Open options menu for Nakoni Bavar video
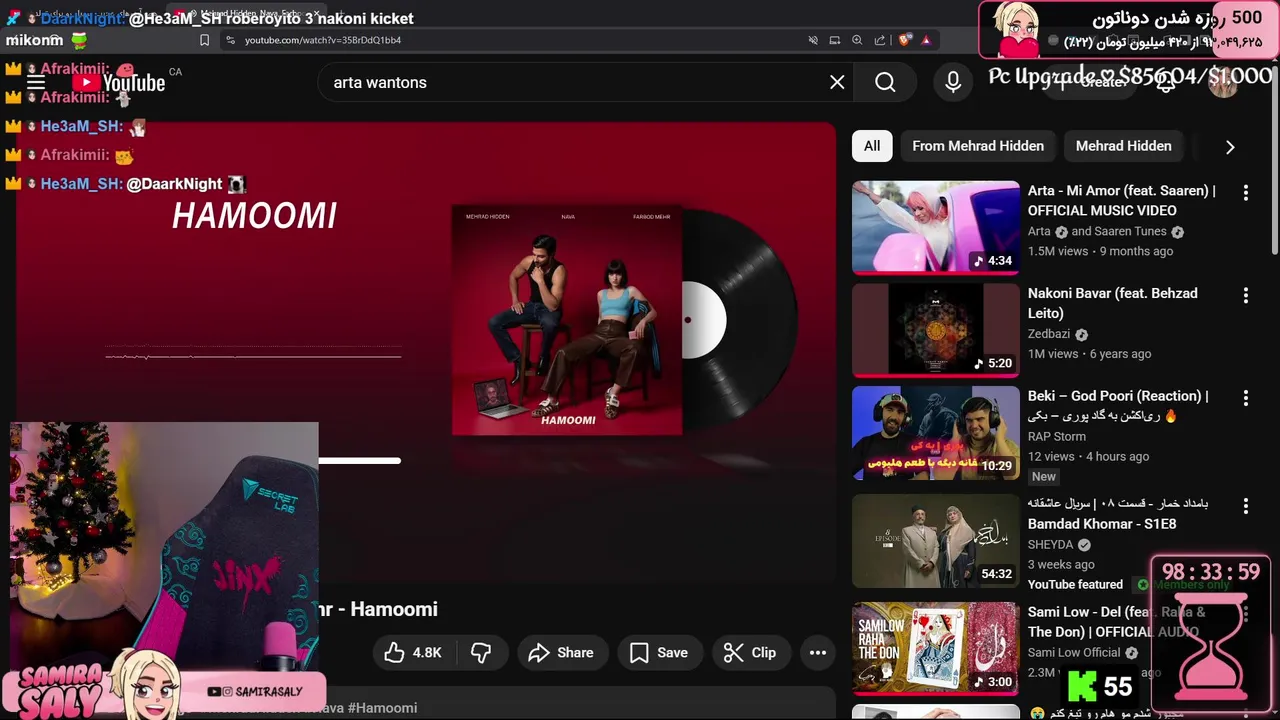The image size is (1280, 720). 1245,295
